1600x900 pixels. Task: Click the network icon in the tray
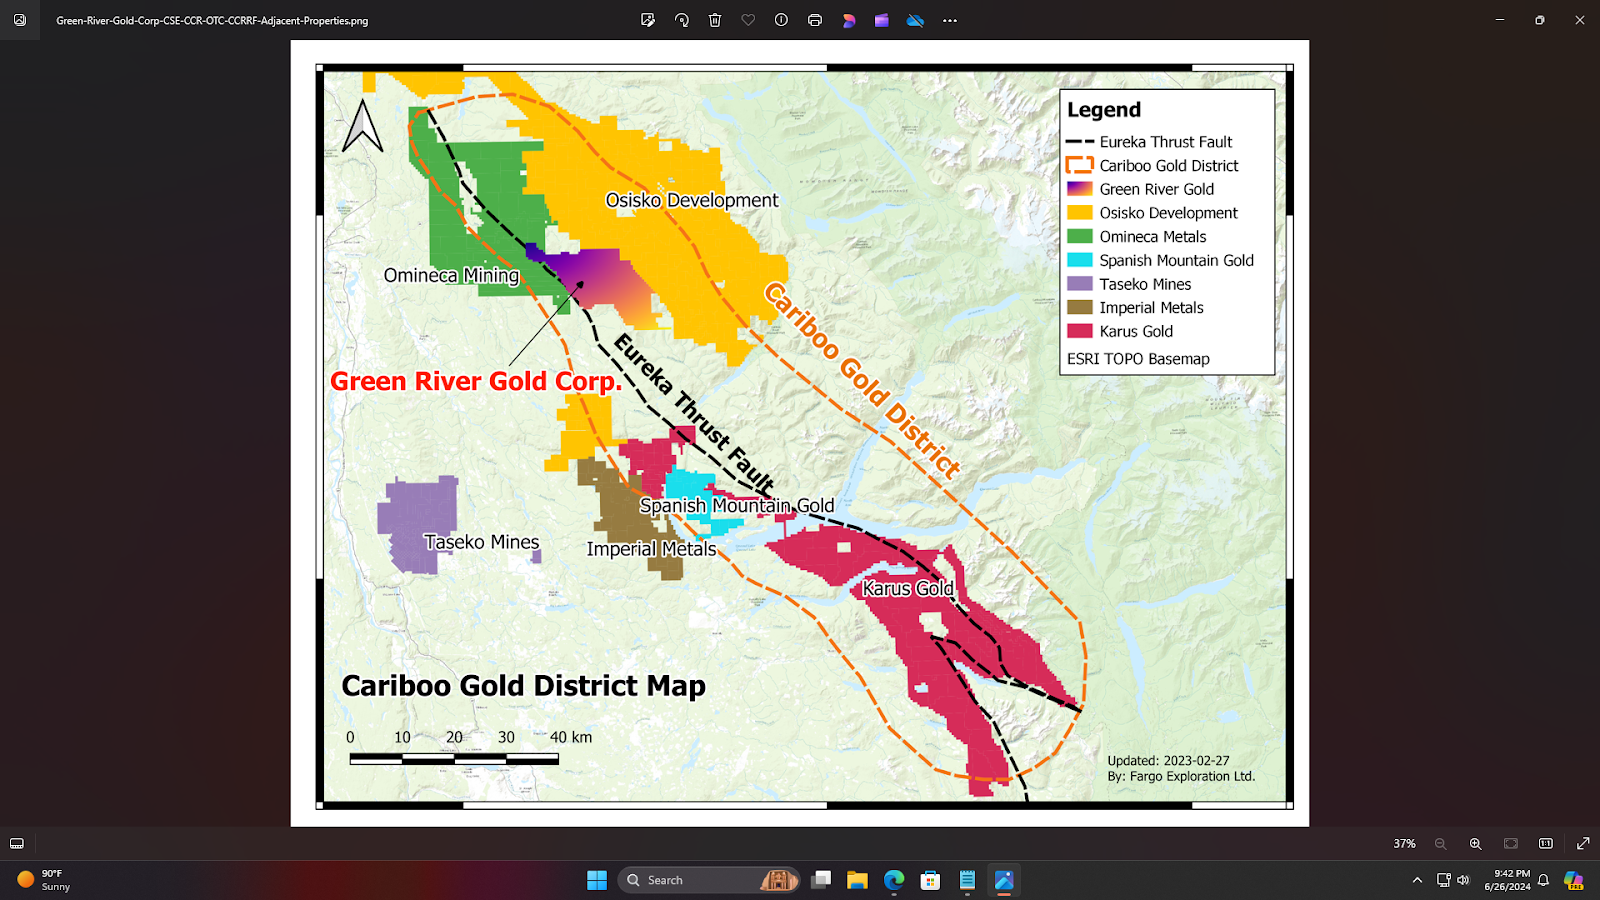tap(1443, 880)
